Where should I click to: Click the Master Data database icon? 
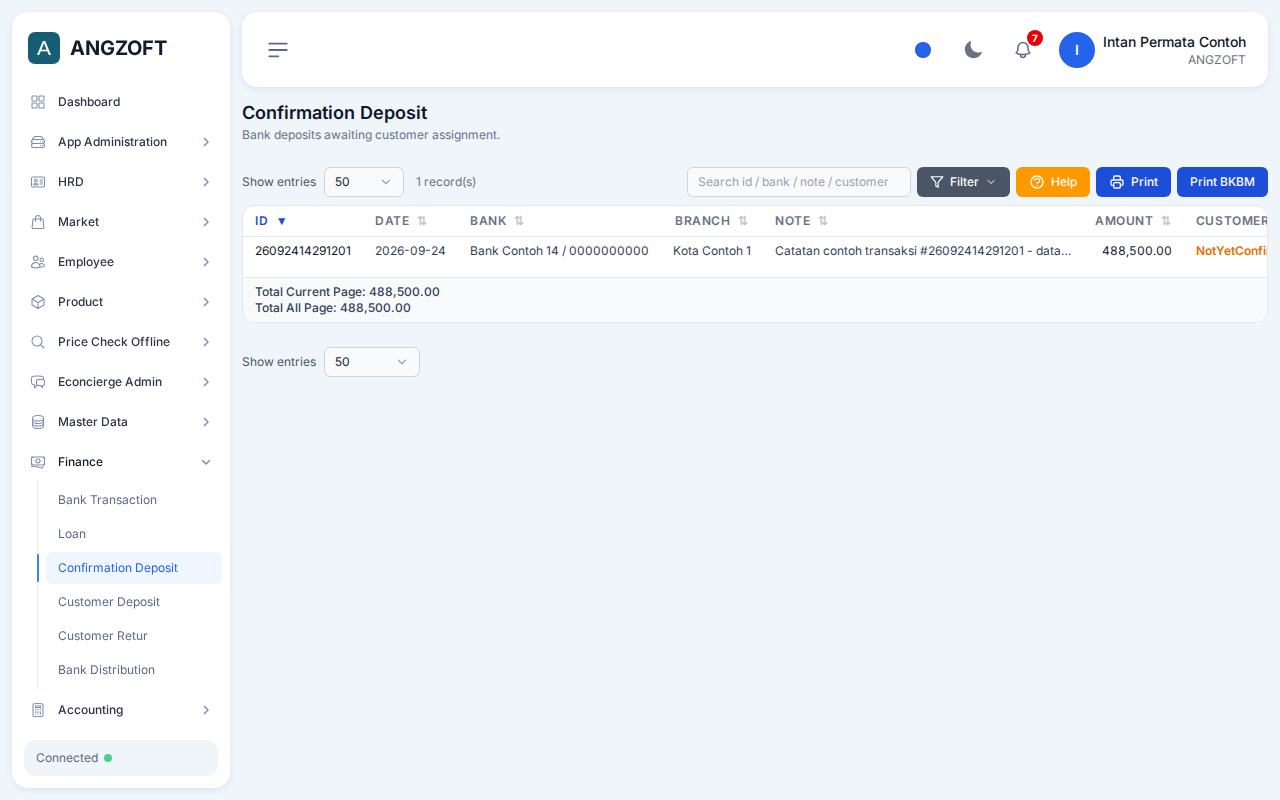pos(38,422)
